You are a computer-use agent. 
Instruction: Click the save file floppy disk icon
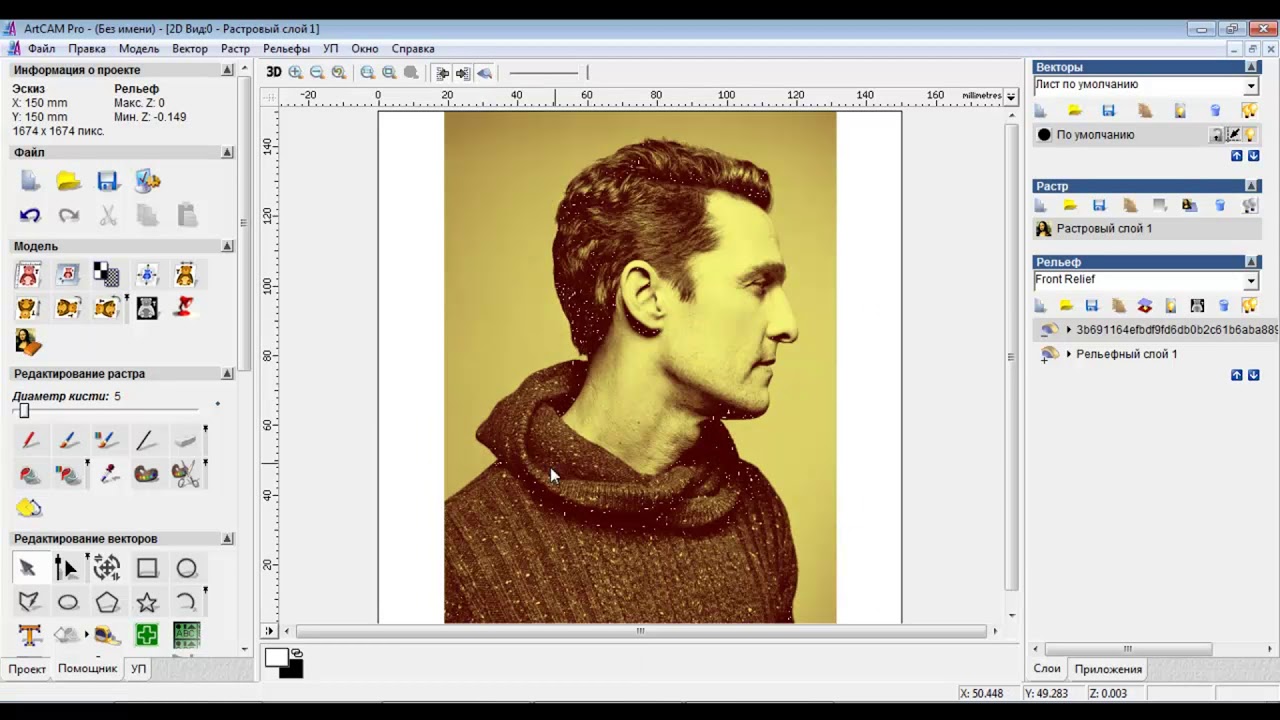tap(108, 181)
